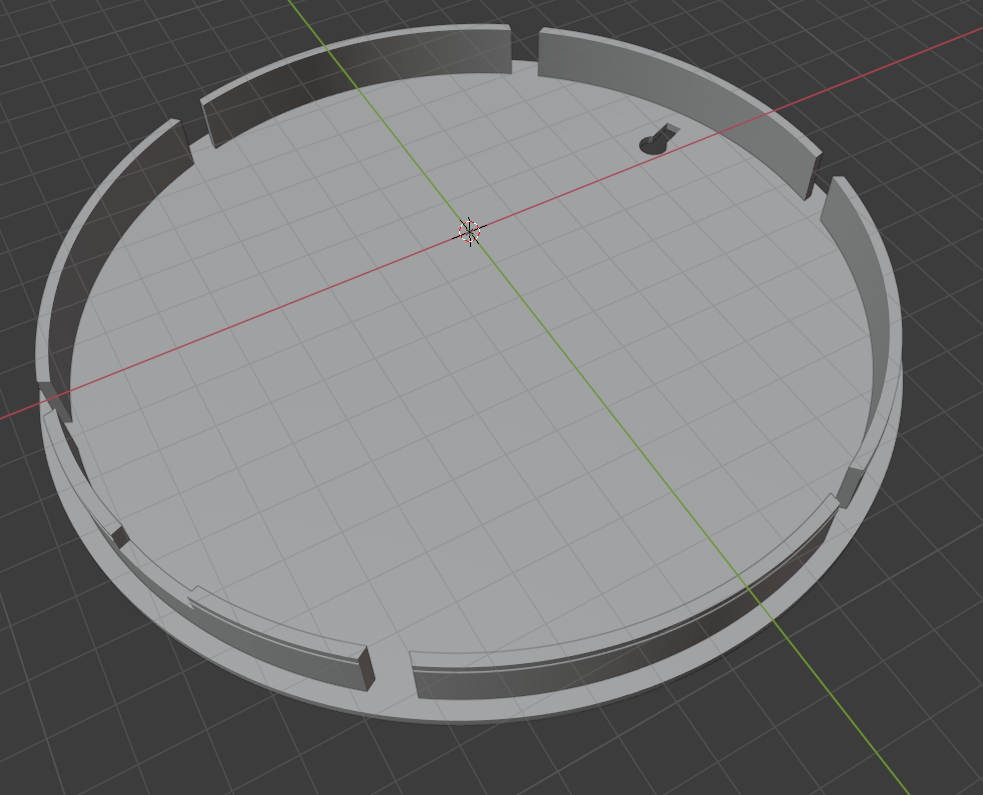Image resolution: width=983 pixels, height=795 pixels.
Task: Click the 3D cursor at the world origin
Action: (x=469, y=231)
